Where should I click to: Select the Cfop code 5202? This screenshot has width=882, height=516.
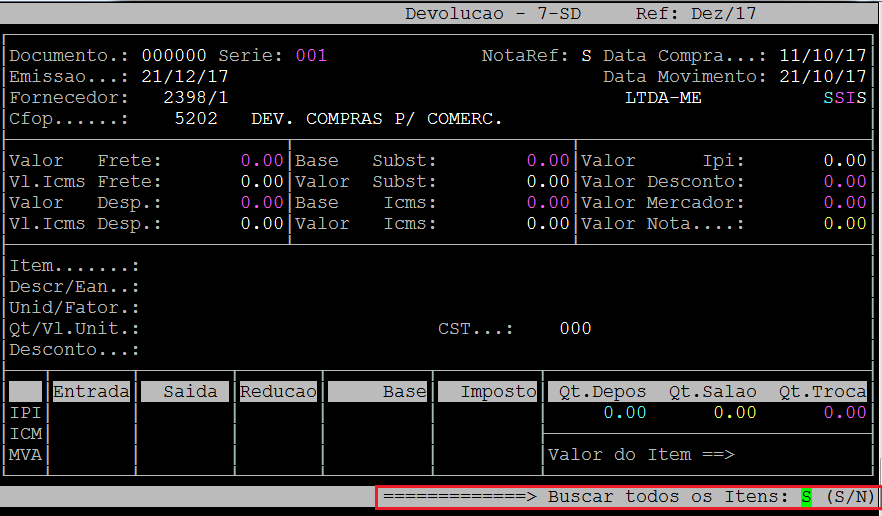[x=195, y=119]
